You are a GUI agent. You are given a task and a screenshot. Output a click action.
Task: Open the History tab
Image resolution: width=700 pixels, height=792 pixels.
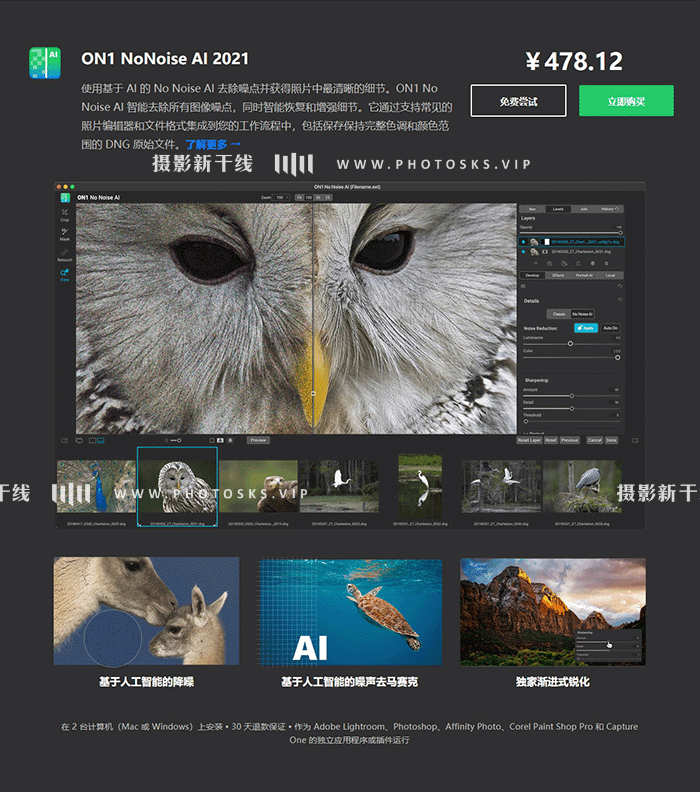pyautogui.click(x=610, y=209)
